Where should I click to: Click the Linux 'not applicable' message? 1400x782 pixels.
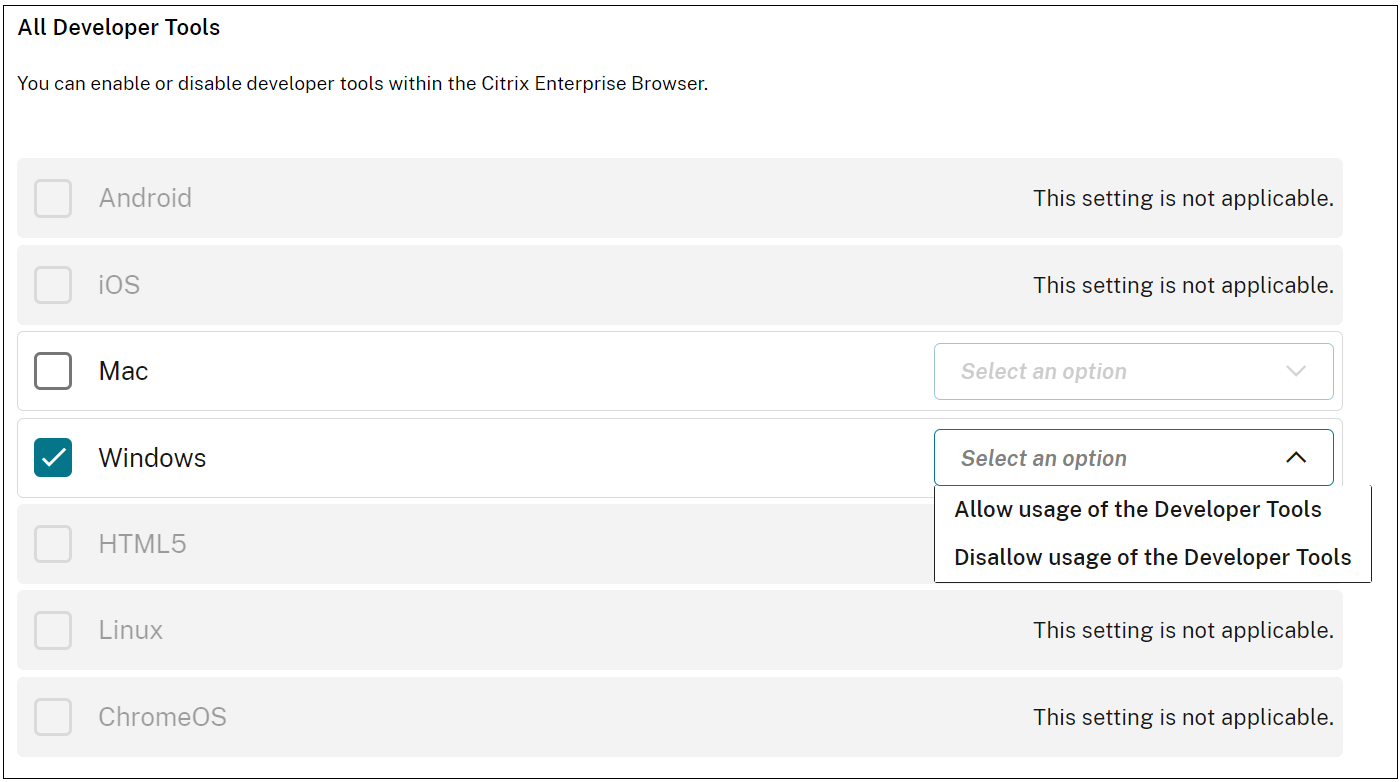point(1183,631)
